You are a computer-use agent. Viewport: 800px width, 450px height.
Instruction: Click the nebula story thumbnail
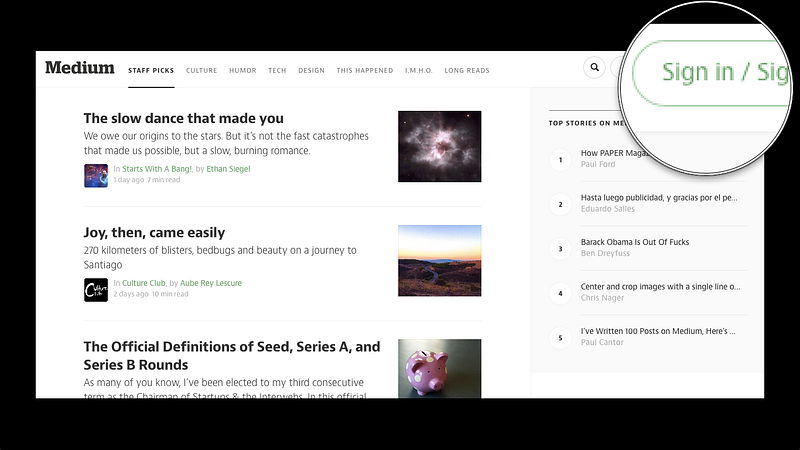point(439,146)
